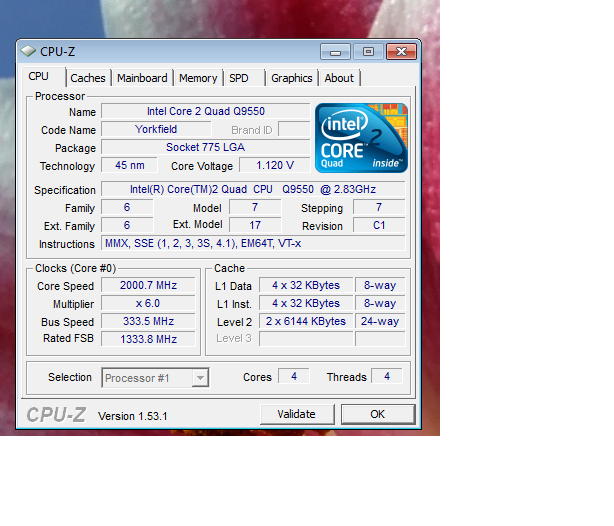Open the Caches tab

tap(88, 78)
